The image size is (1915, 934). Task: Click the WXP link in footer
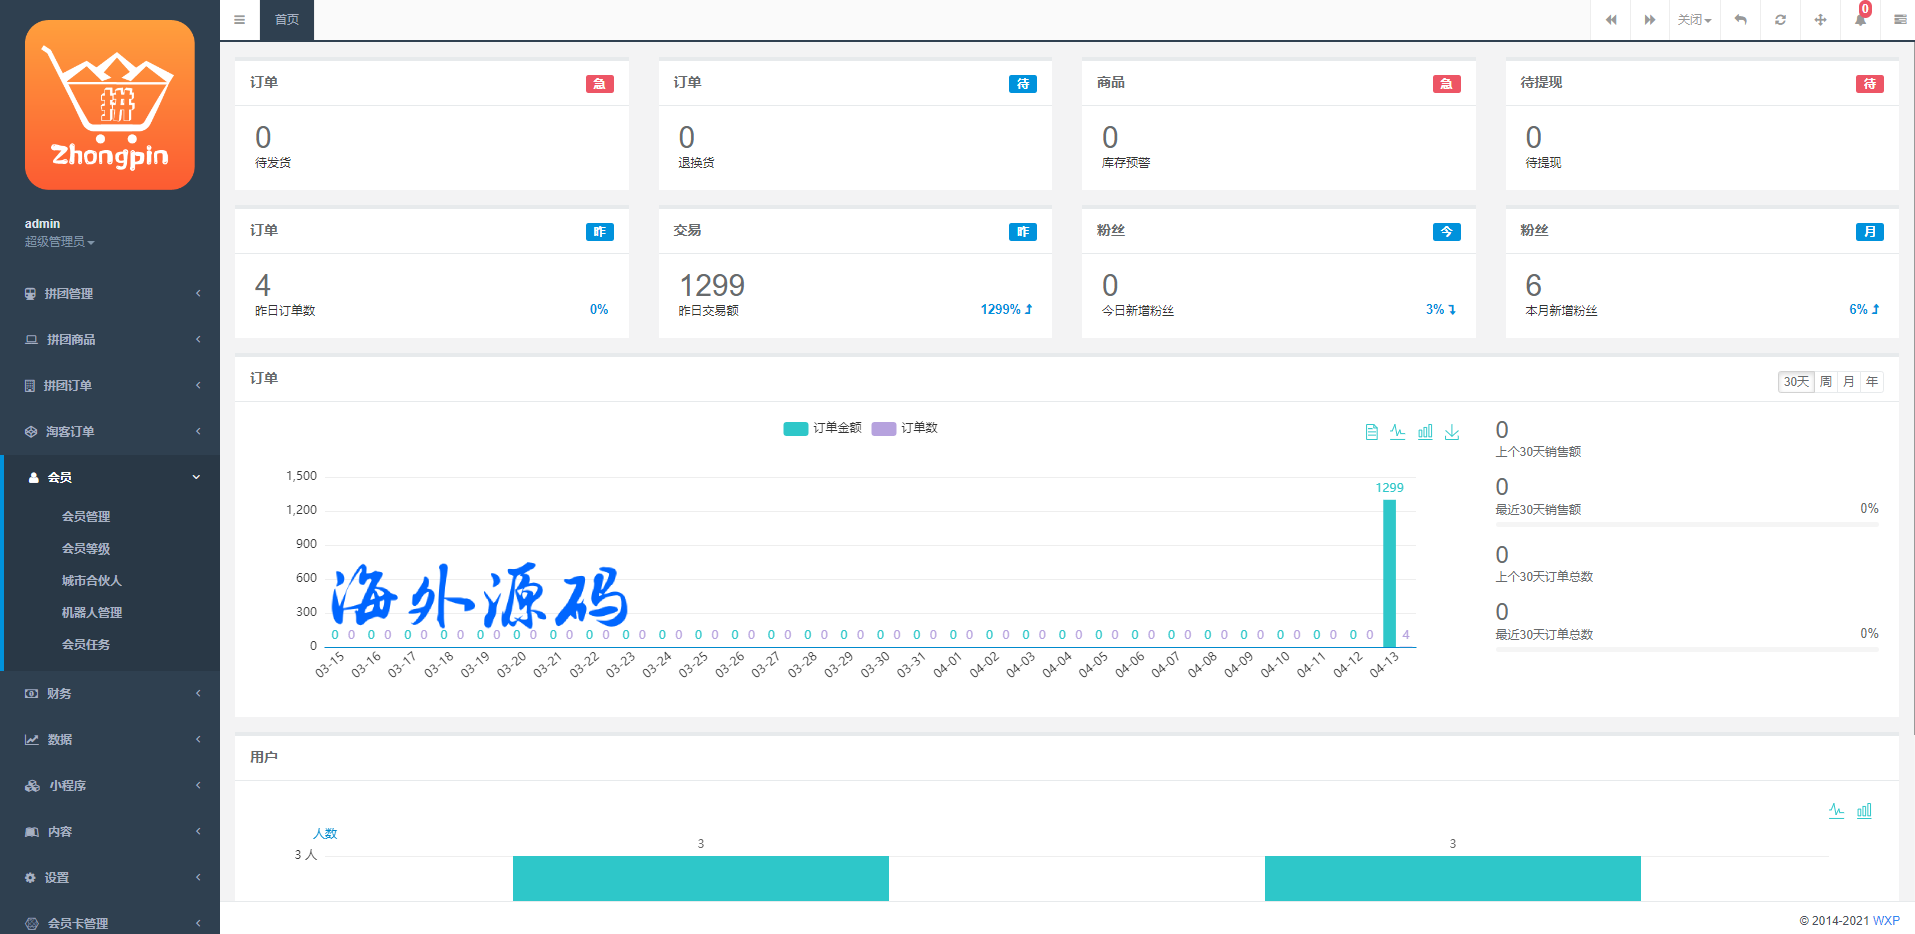(x=1885, y=920)
